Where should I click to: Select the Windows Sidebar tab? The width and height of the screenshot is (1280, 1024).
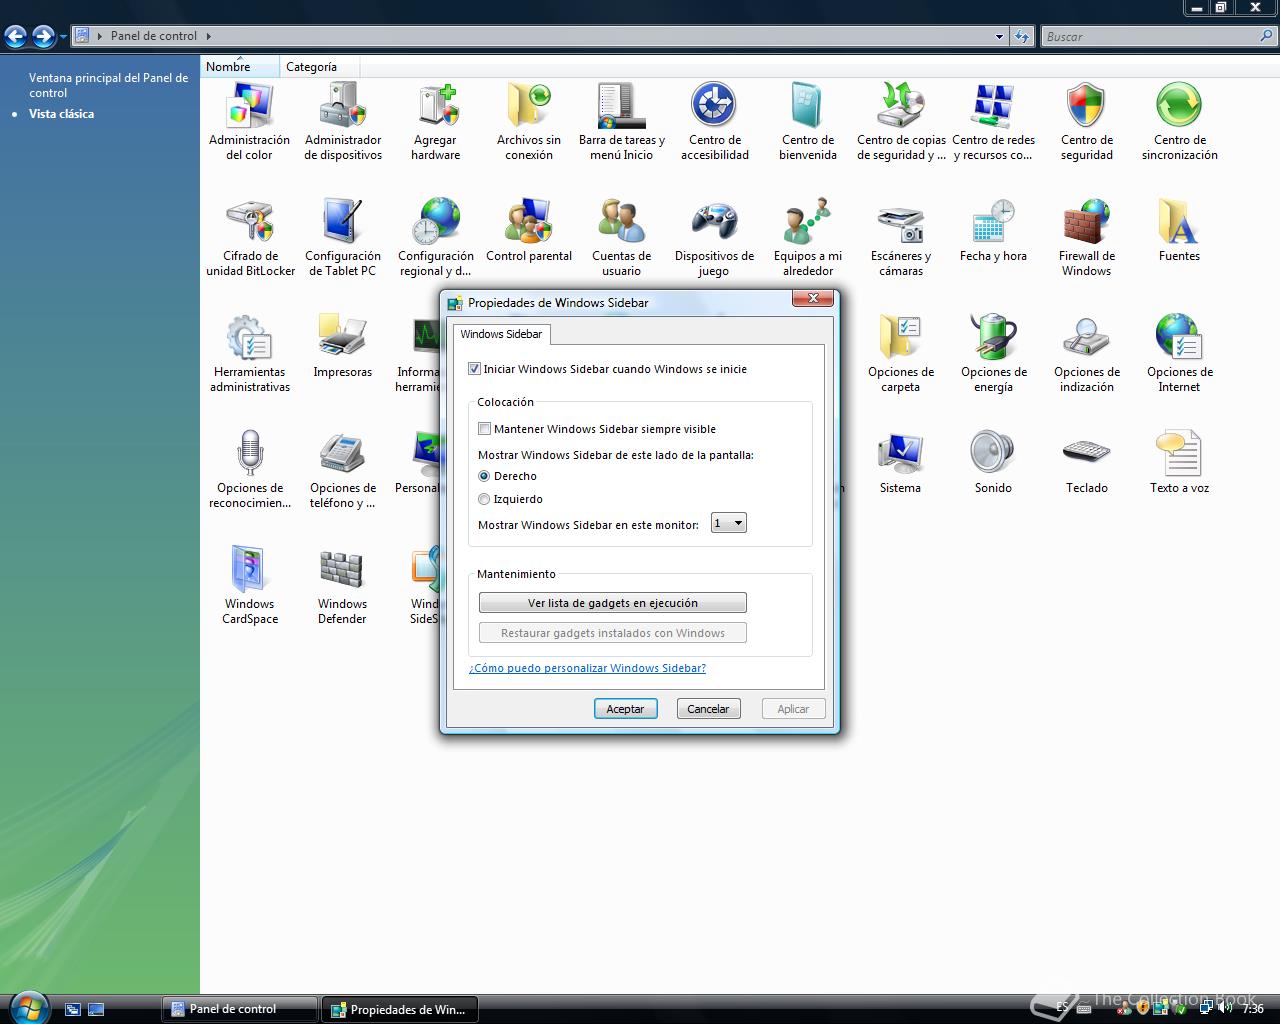click(501, 334)
